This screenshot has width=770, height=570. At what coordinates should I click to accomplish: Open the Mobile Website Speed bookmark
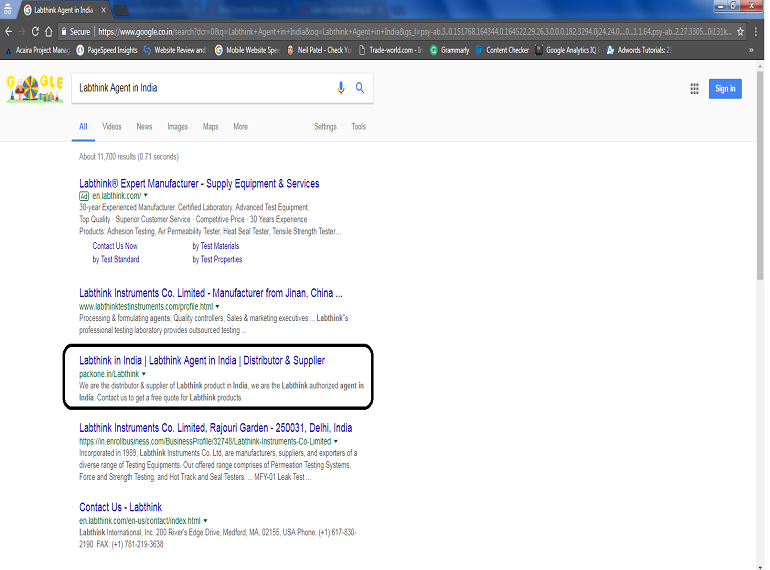[248, 50]
